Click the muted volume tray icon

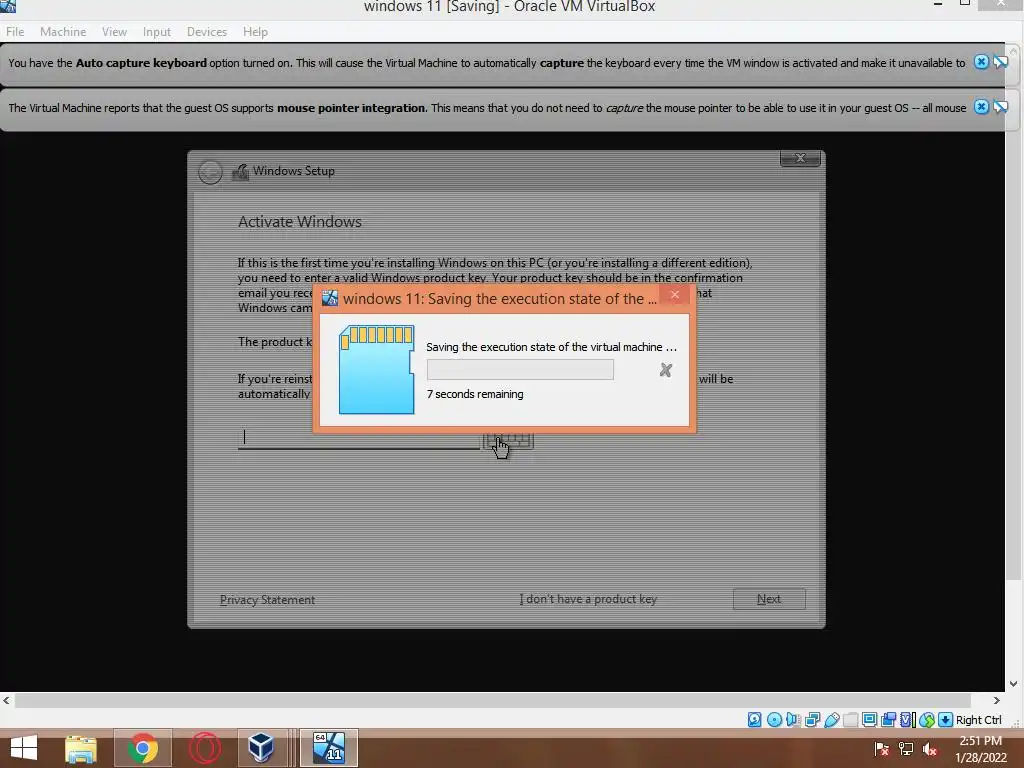point(930,749)
